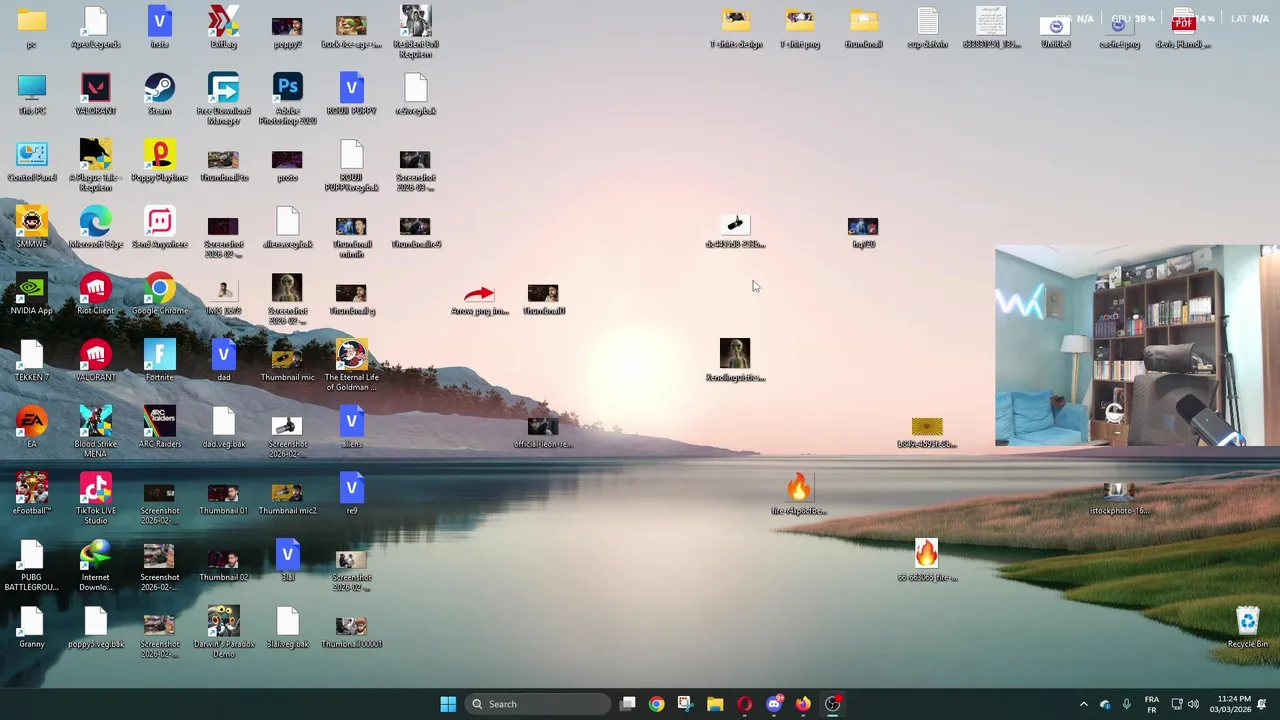1280x720 pixels.
Task: Select the 'thumbnail' folder at top
Action: [863, 28]
